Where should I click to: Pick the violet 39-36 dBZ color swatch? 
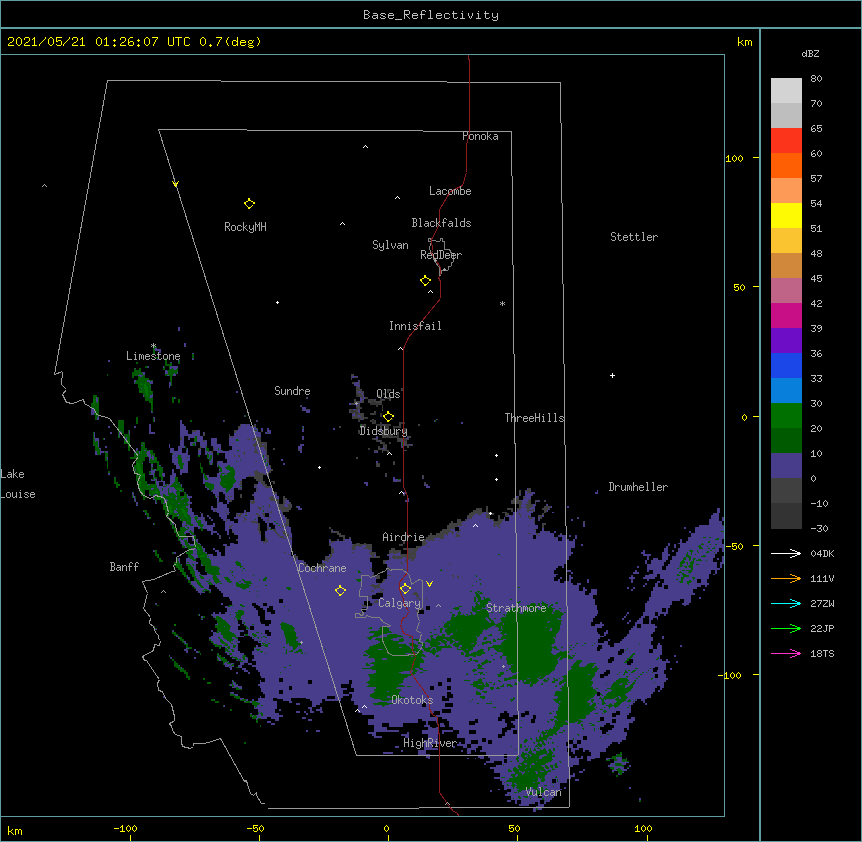pyautogui.click(x=786, y=341)
